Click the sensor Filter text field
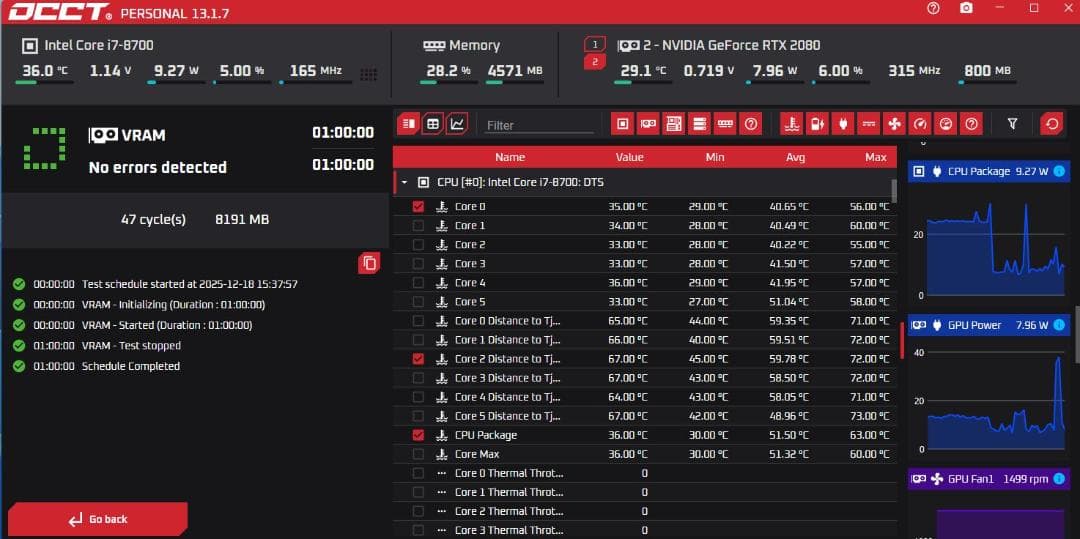The height and width of the screenshot is (539, 1080). click(x=540, y=125)
